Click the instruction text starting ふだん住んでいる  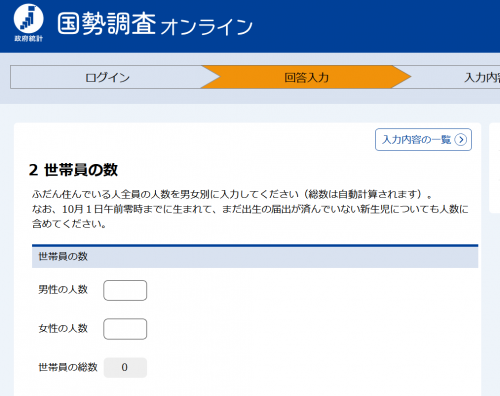coord(232,194)
